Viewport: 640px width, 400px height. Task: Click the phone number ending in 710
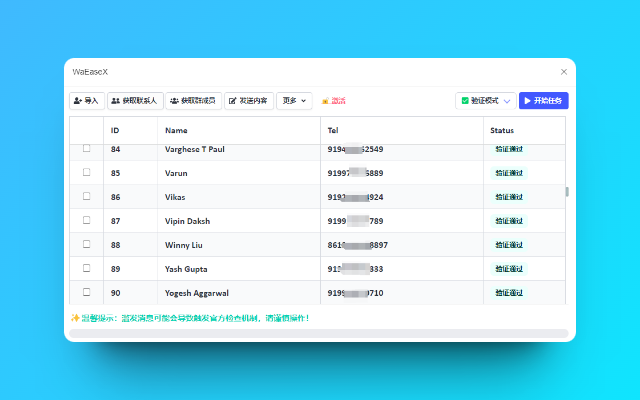355,293
